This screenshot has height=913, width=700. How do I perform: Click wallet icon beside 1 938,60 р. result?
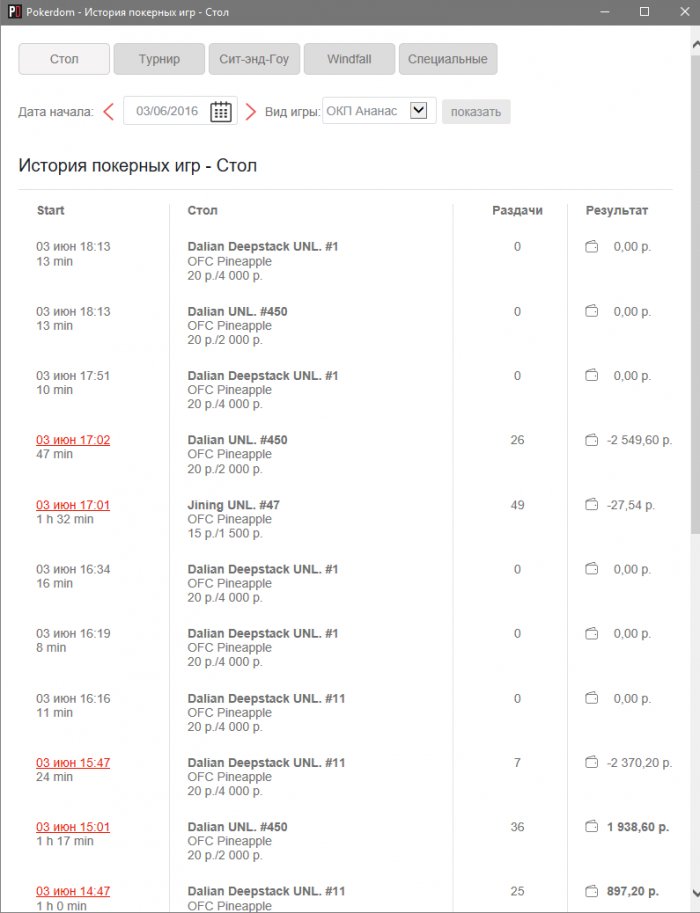point(591,827)
